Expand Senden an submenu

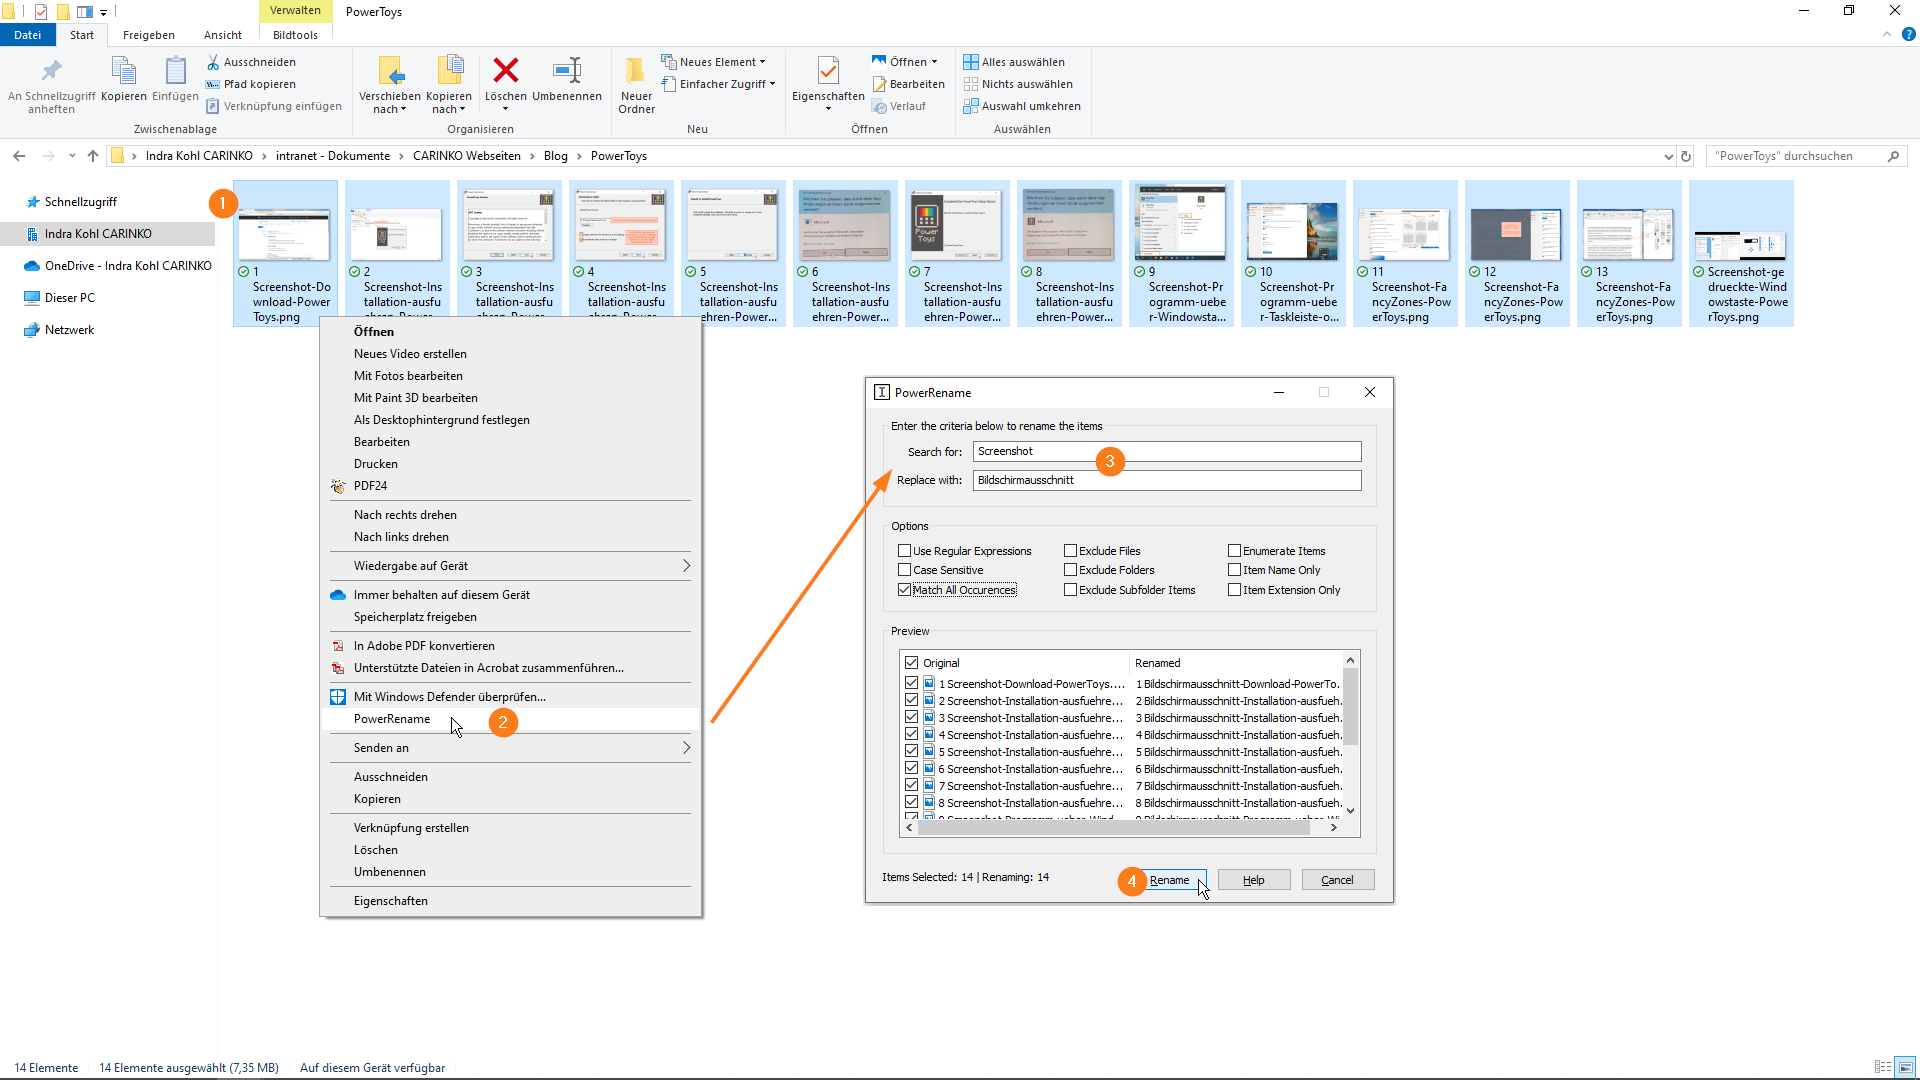[x=686, y=748]
